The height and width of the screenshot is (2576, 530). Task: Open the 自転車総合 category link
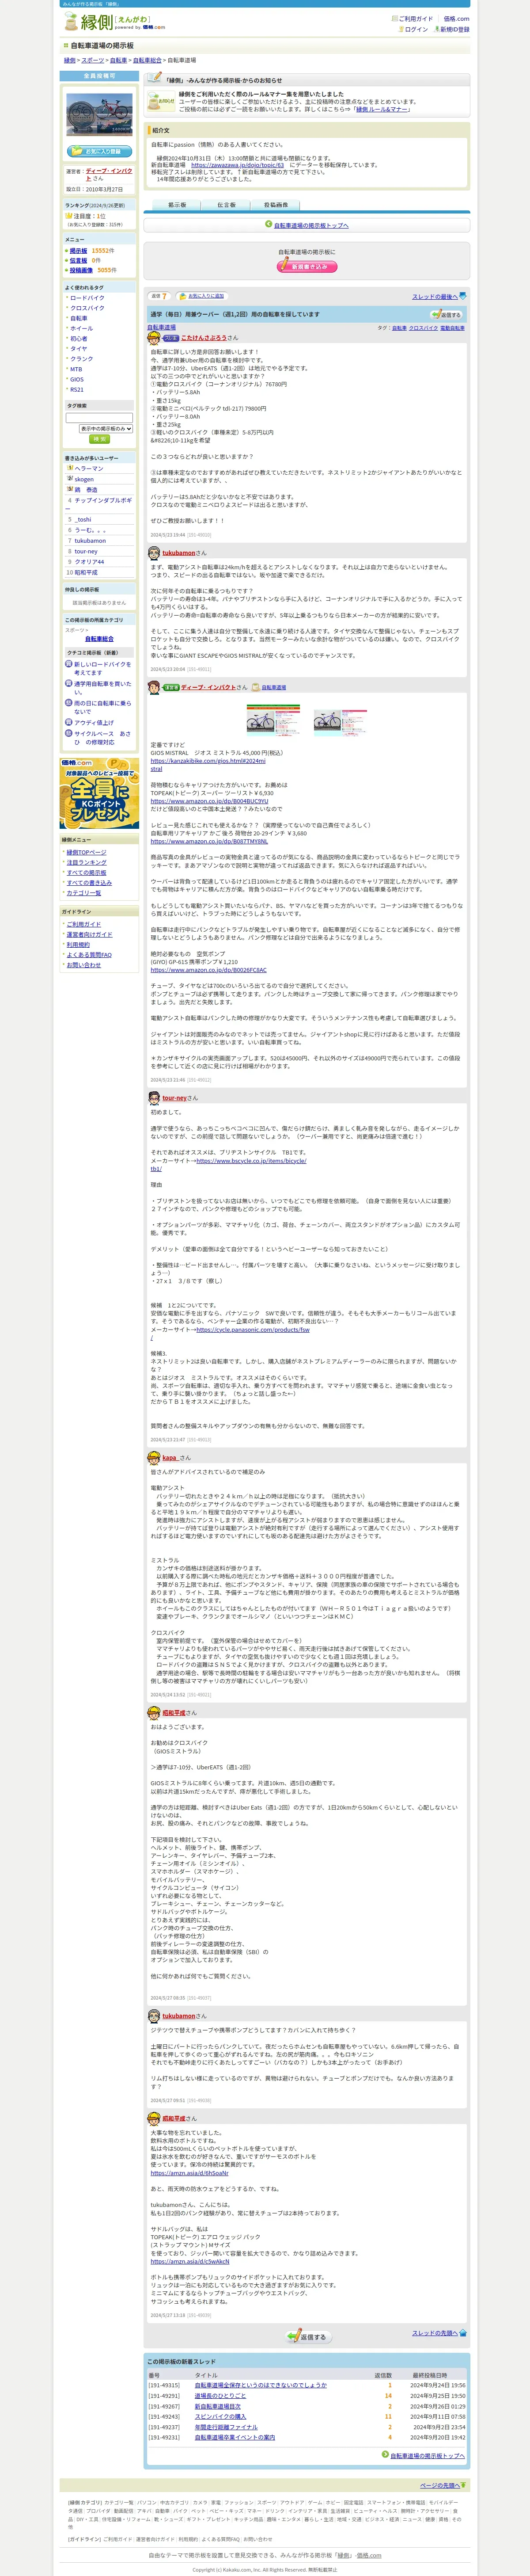[x=99, y=639]
